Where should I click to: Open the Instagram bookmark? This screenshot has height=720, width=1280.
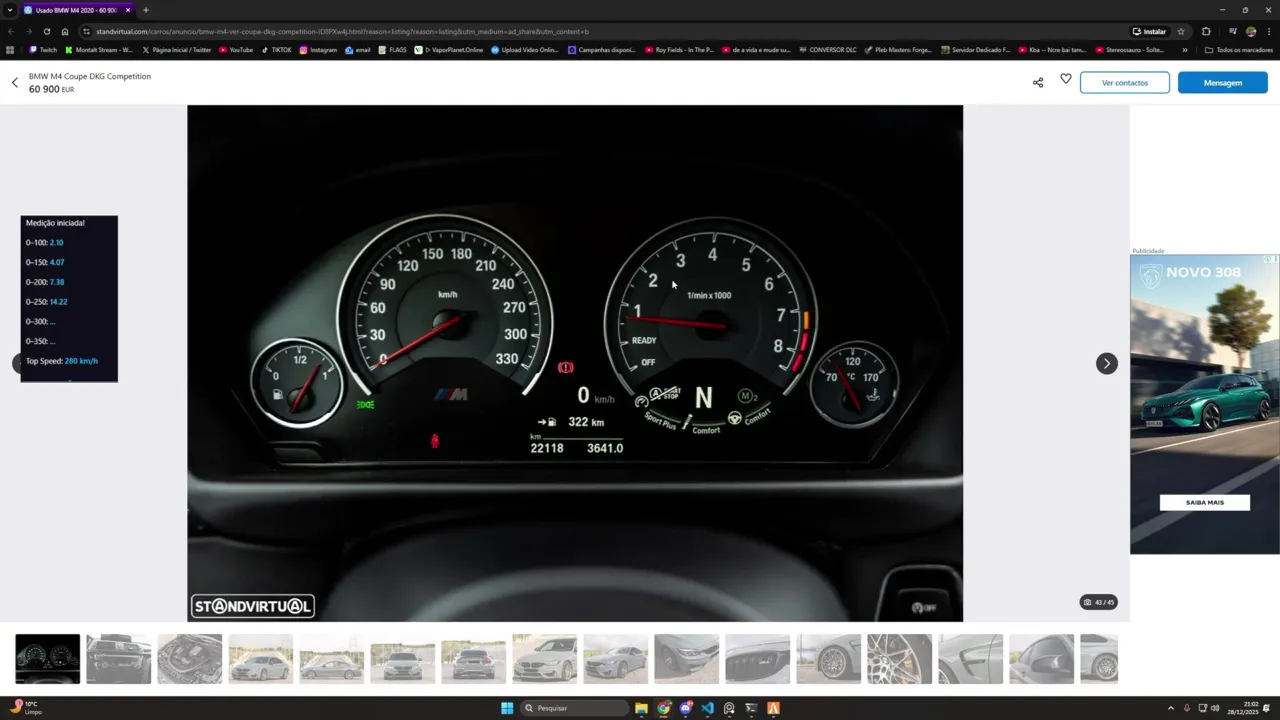click(318, 49)
